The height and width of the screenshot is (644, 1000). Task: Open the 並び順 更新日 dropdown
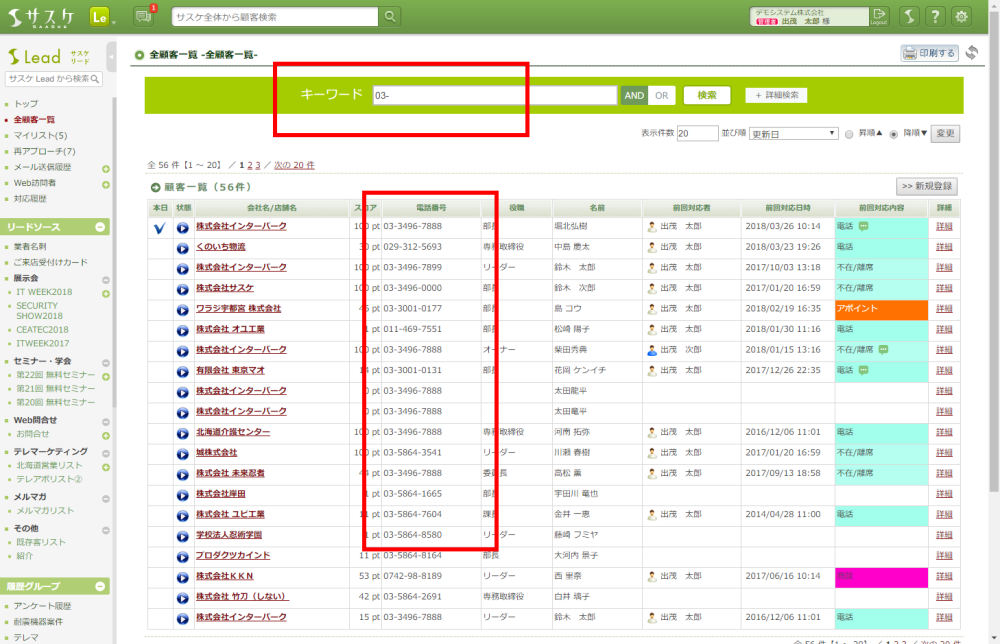coord(793,133)
